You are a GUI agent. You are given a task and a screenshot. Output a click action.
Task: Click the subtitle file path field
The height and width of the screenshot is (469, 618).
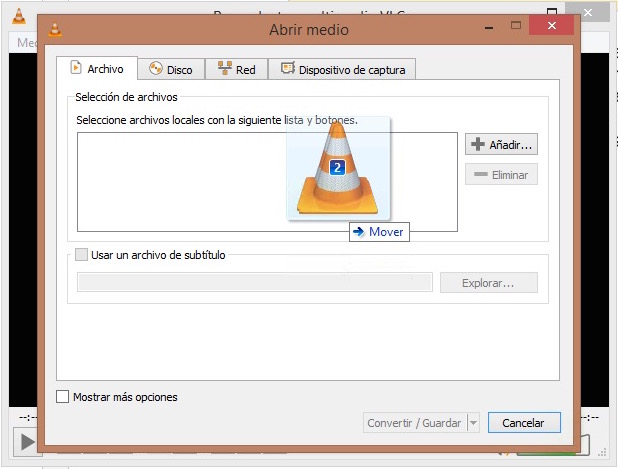255,282
